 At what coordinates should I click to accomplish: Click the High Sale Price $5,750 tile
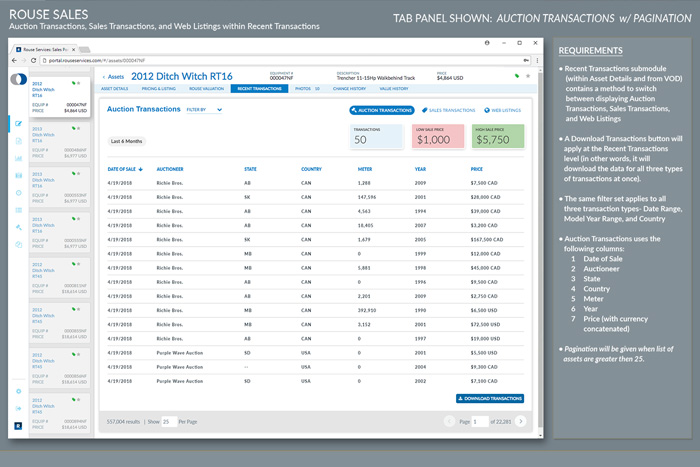point(498,136)
